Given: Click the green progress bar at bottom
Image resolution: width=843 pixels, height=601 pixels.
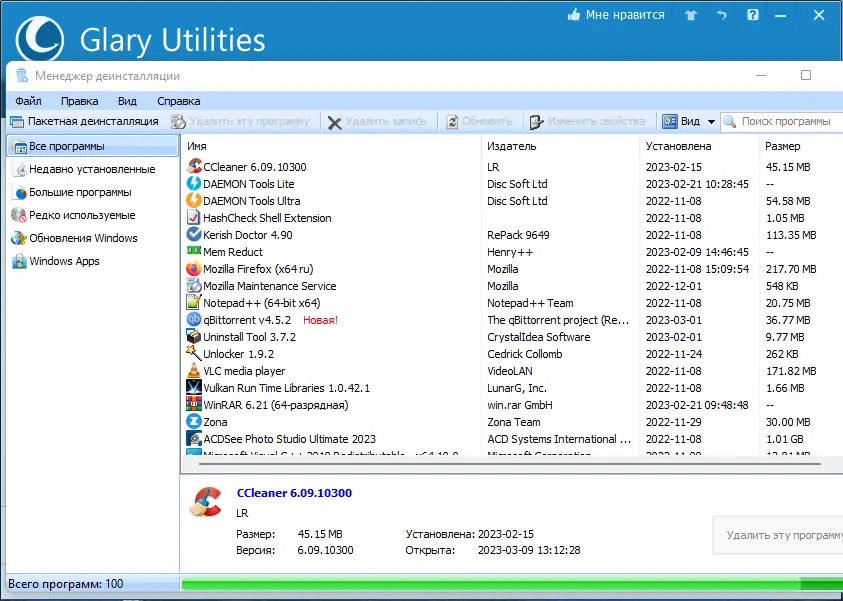Looking at the screenshot, I should pos(512,584).
